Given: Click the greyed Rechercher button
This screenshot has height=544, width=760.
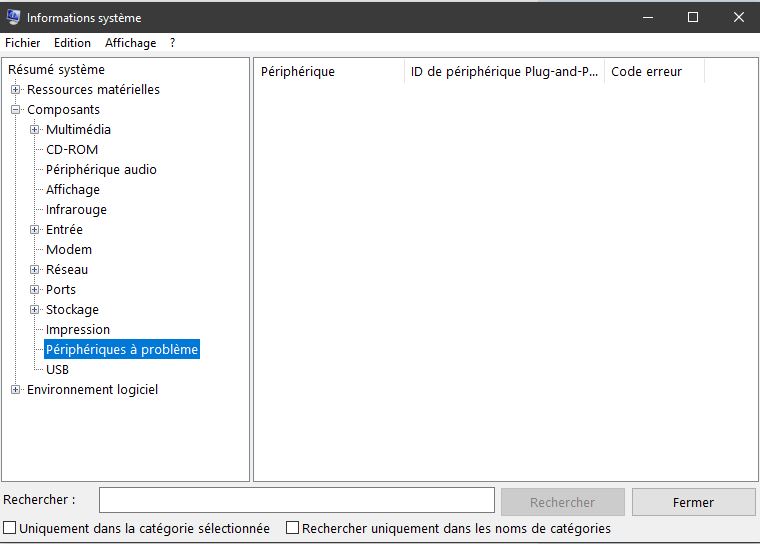Looking at the screenshot, I should [562, 502].
